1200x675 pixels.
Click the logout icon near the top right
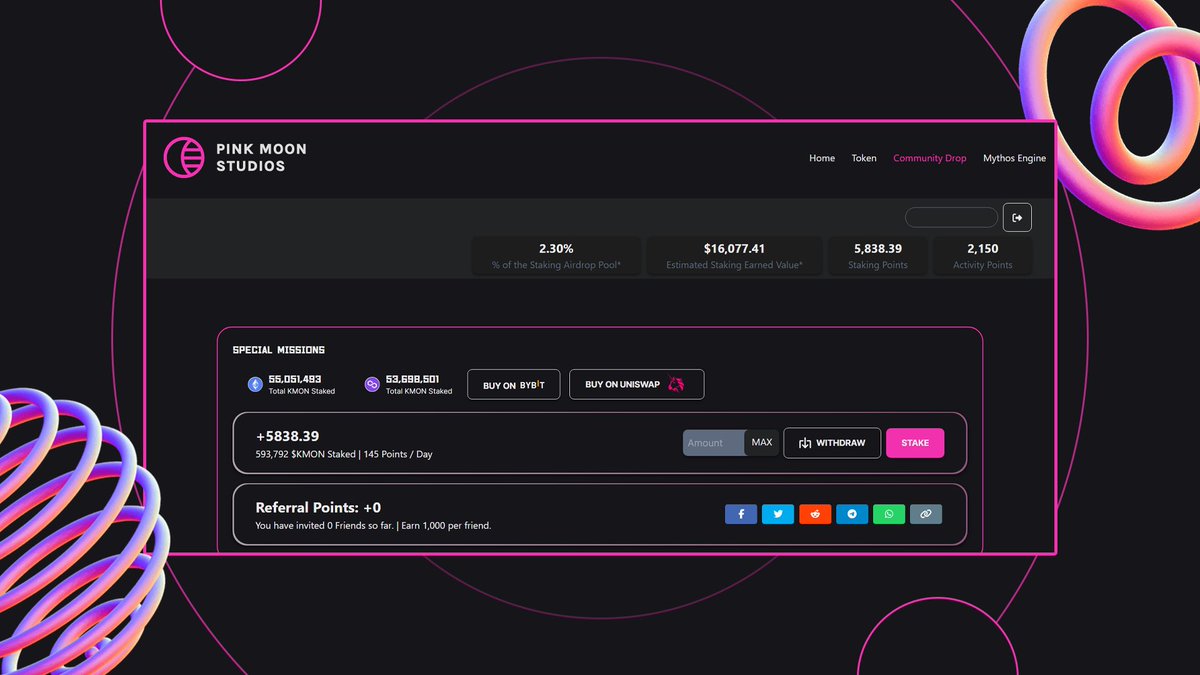1017,217
